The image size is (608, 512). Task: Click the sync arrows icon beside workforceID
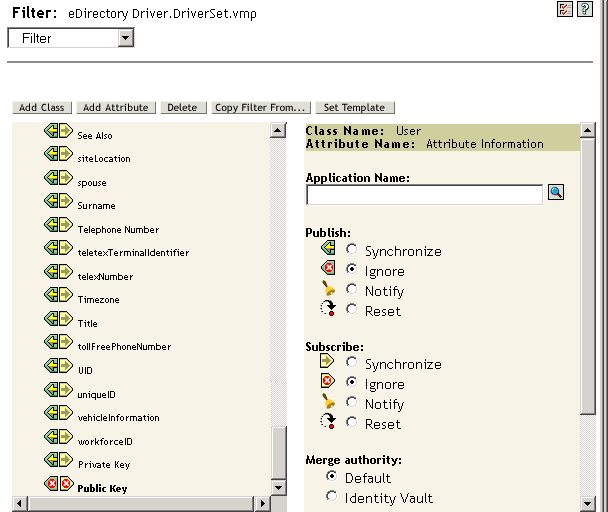pyautogui.click(x=58, y=439)
